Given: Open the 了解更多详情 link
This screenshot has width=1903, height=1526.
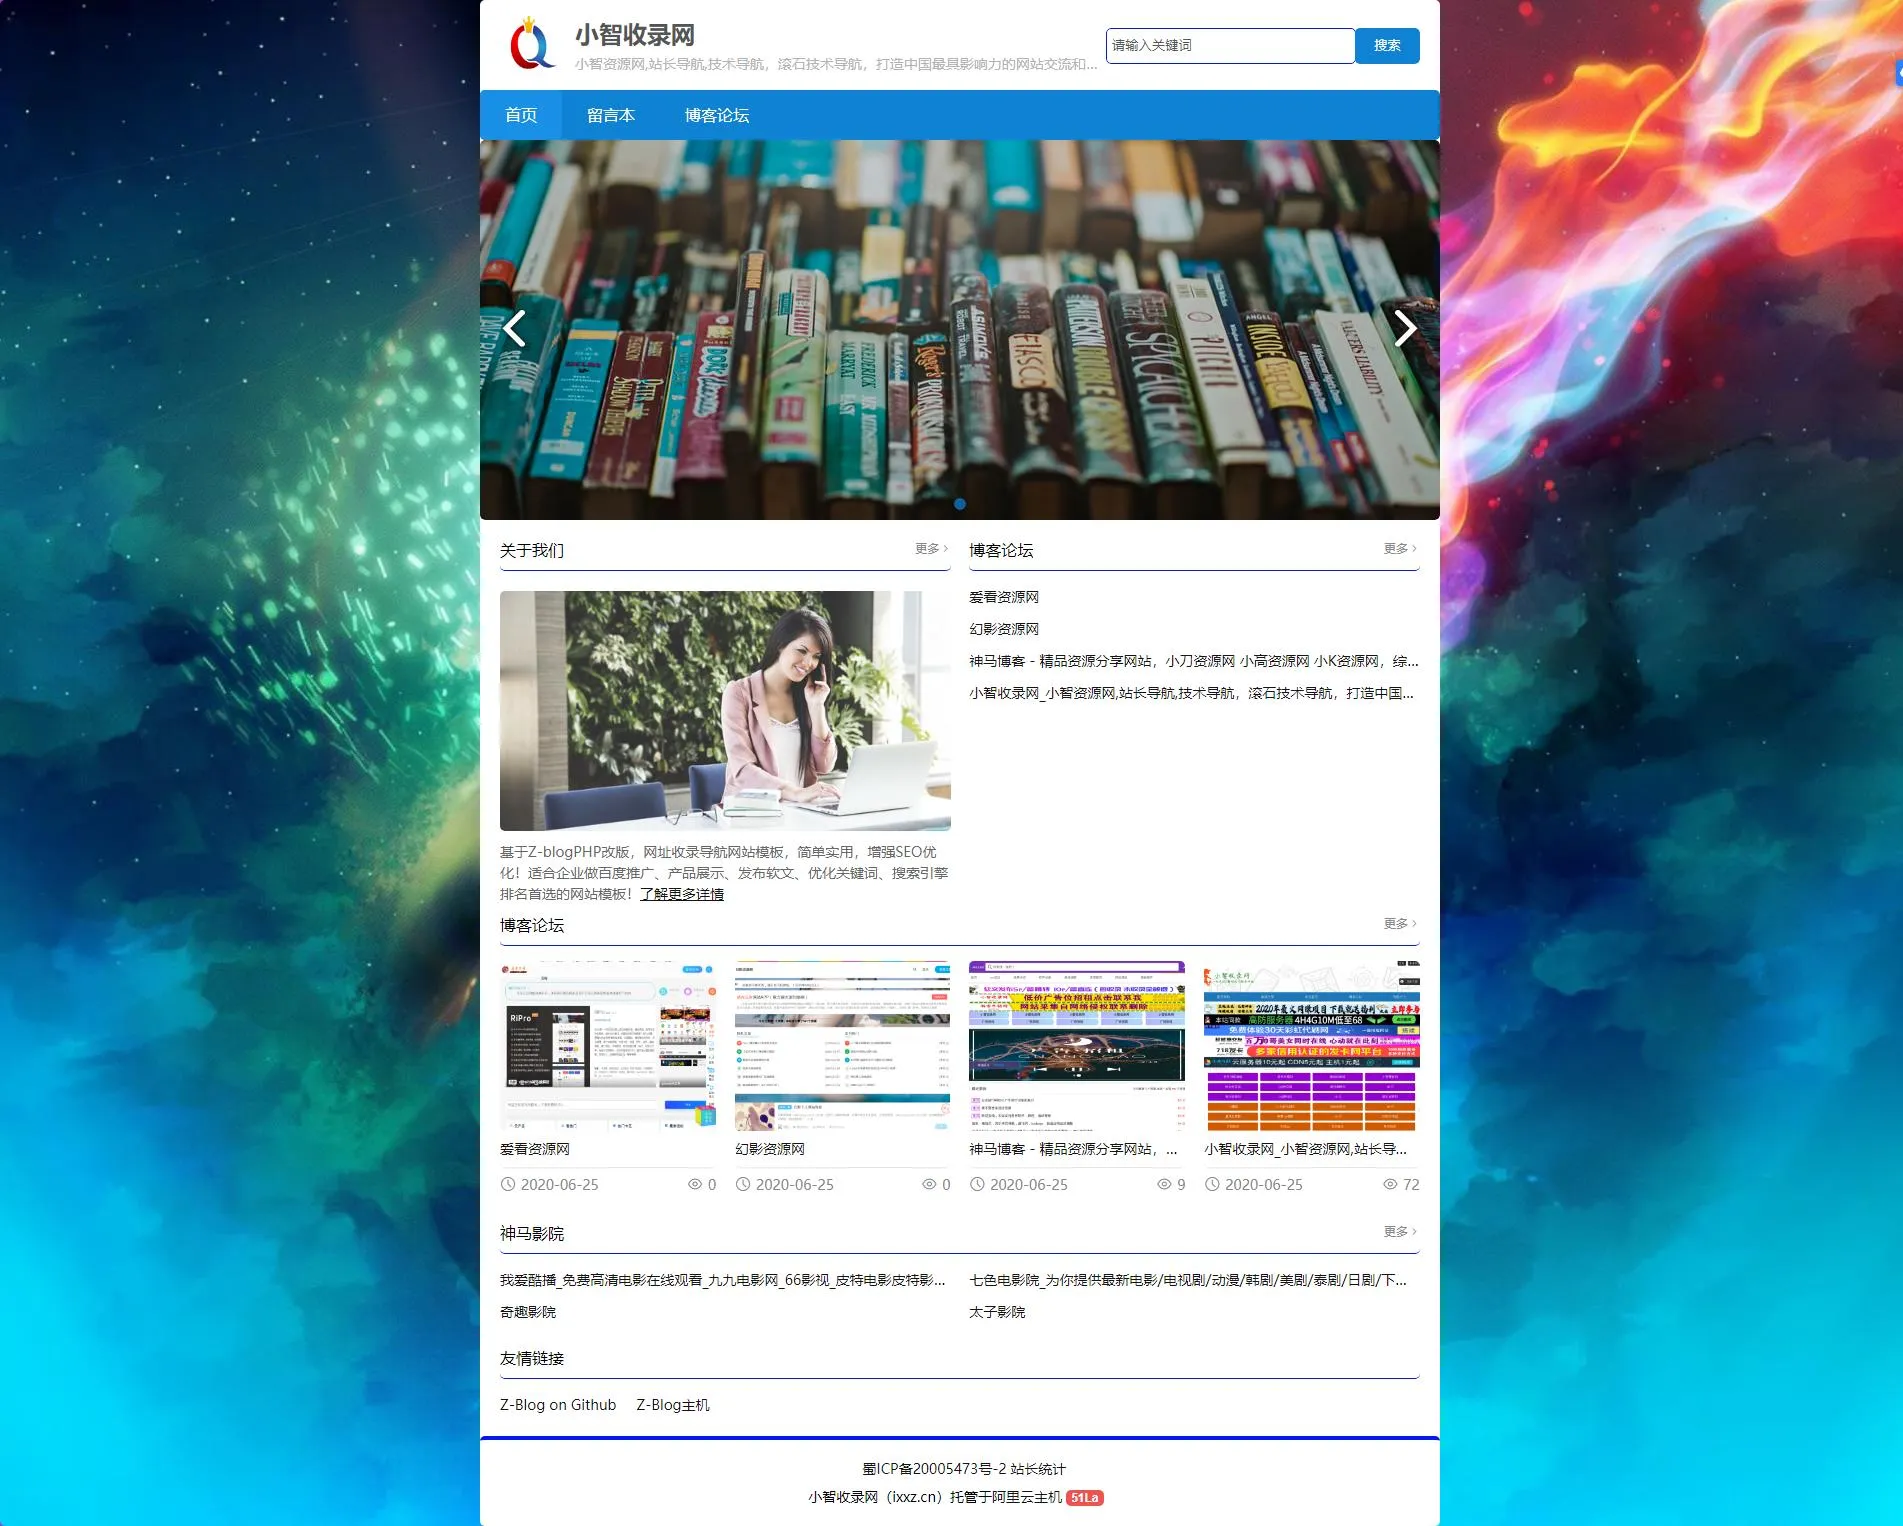Looking at the screenshot, I should (x=684, y=894).
